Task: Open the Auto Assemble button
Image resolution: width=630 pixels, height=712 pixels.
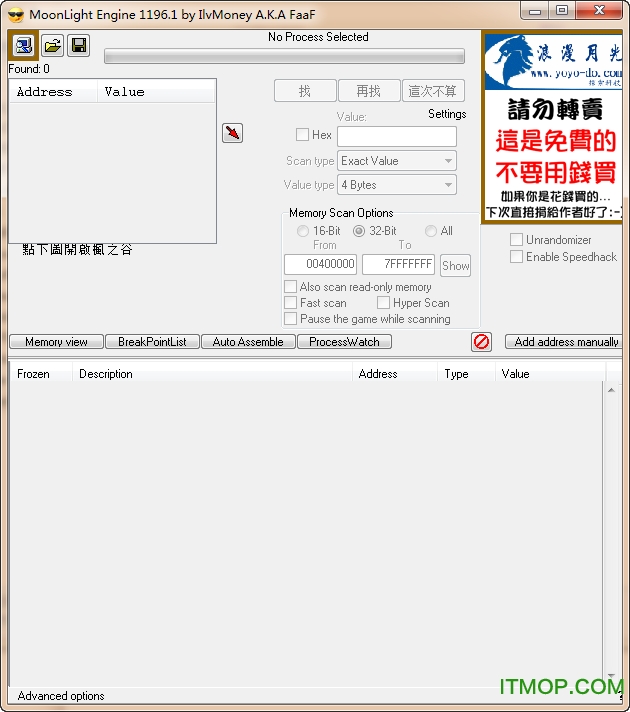Action: (x=248, y=342)
